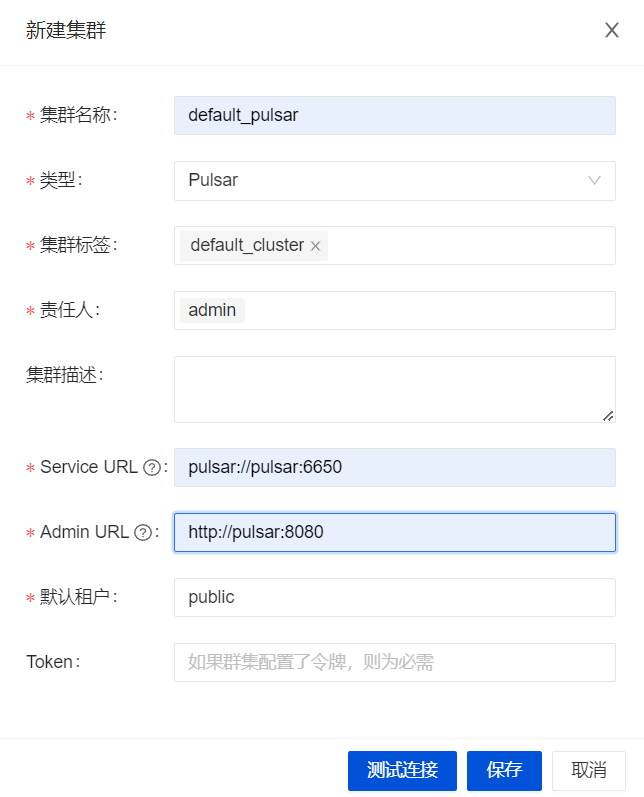Click the 测试连接 button
The height and width of the screenshot is (797, 644).
tap(402, 770)
